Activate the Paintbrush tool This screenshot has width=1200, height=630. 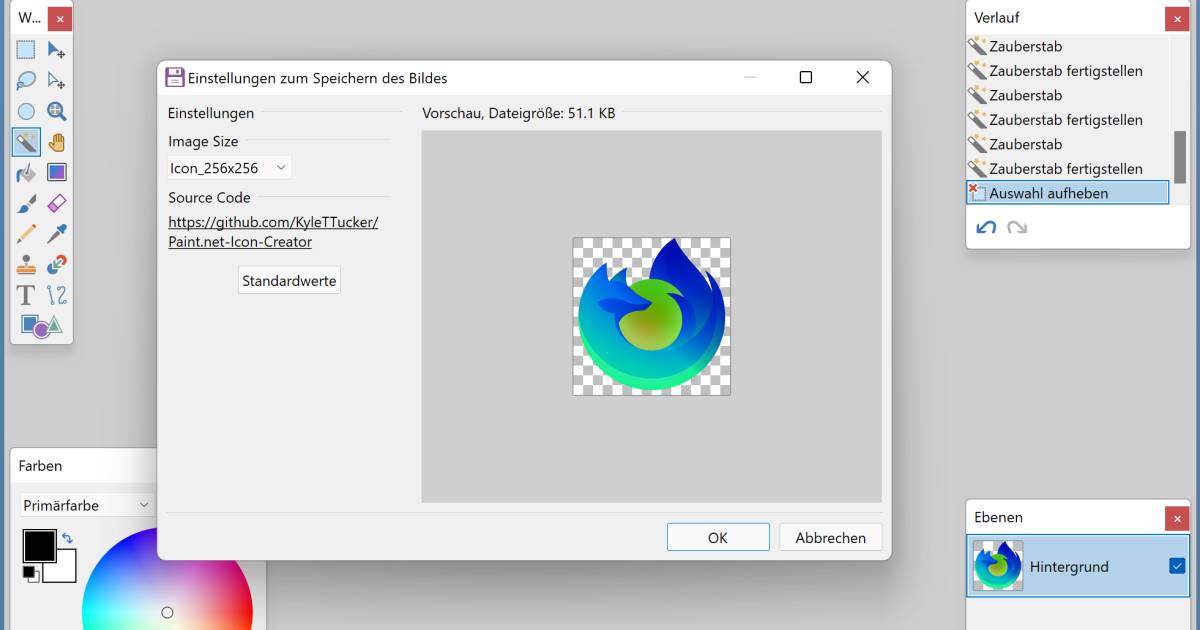(x=26, y=203)
